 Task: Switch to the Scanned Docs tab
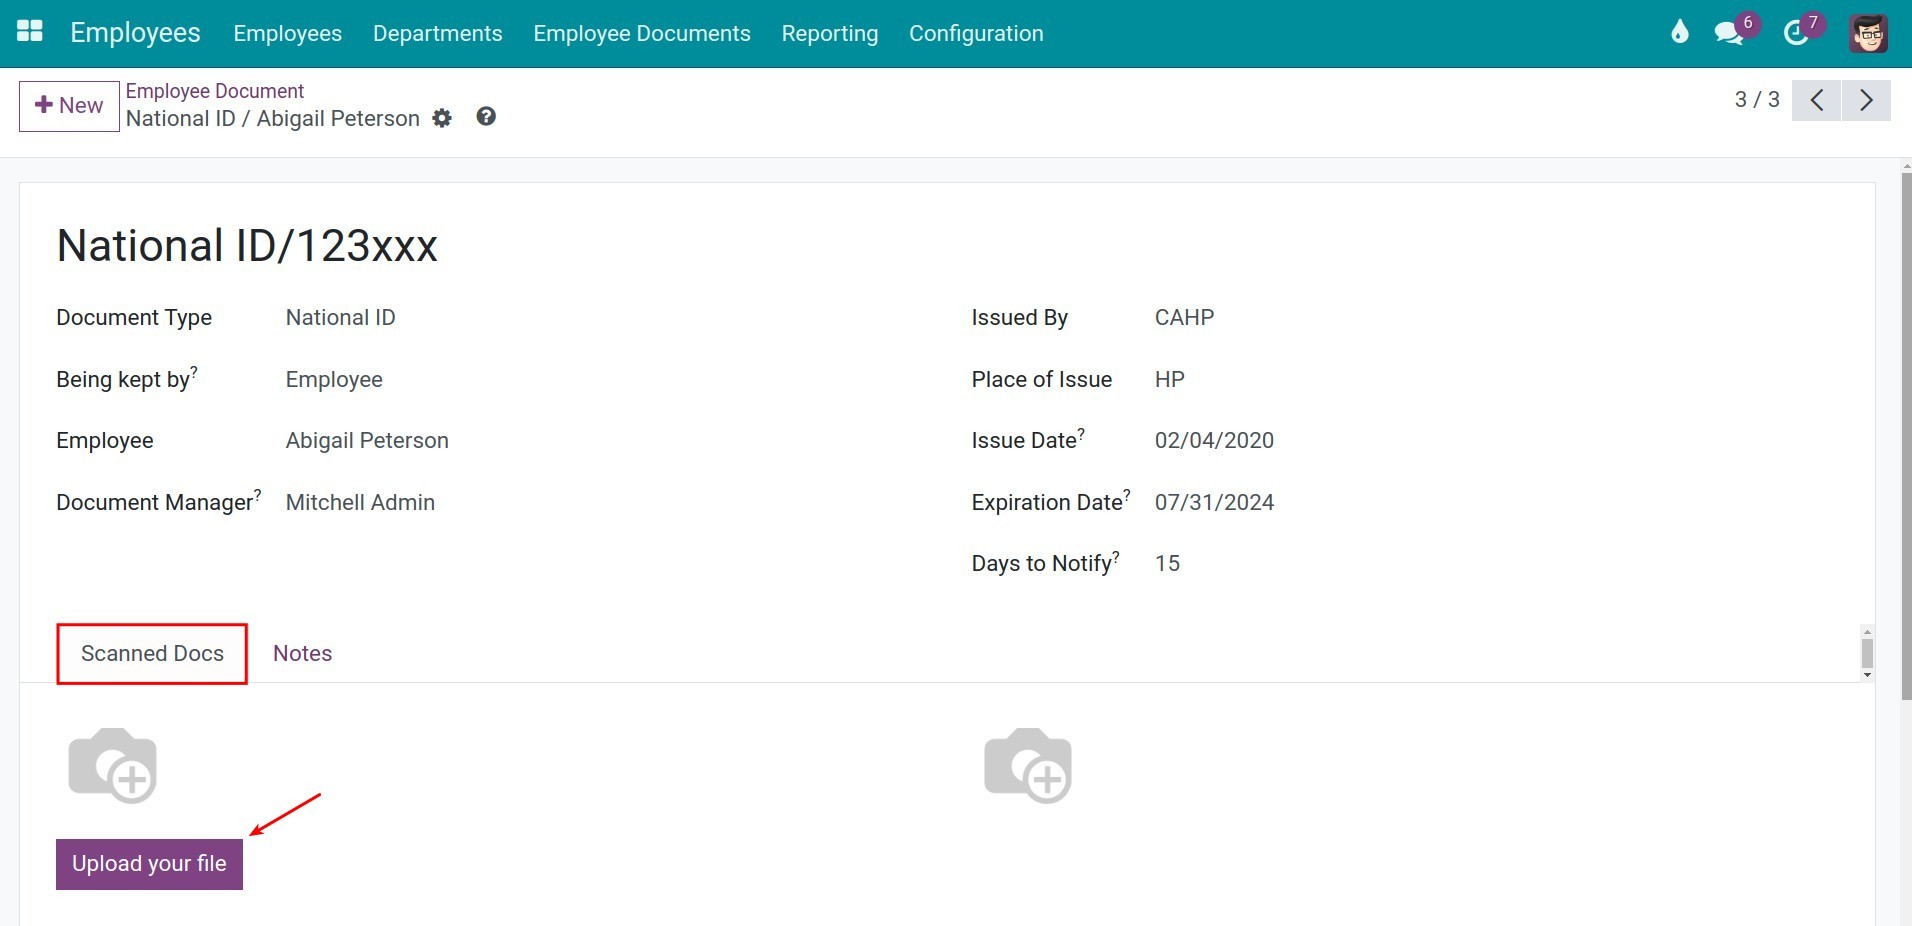[x=152, y=653]
